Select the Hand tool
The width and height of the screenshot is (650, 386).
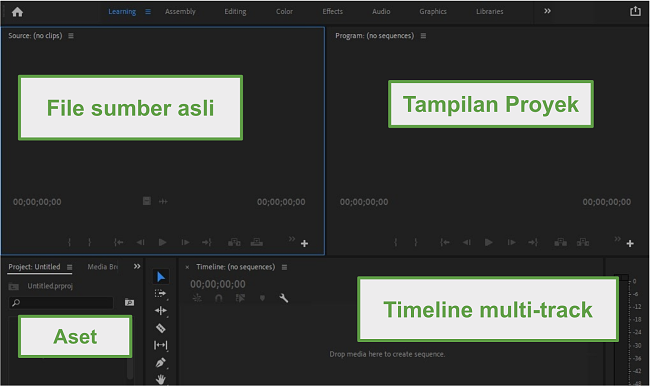tap(160, 379)
